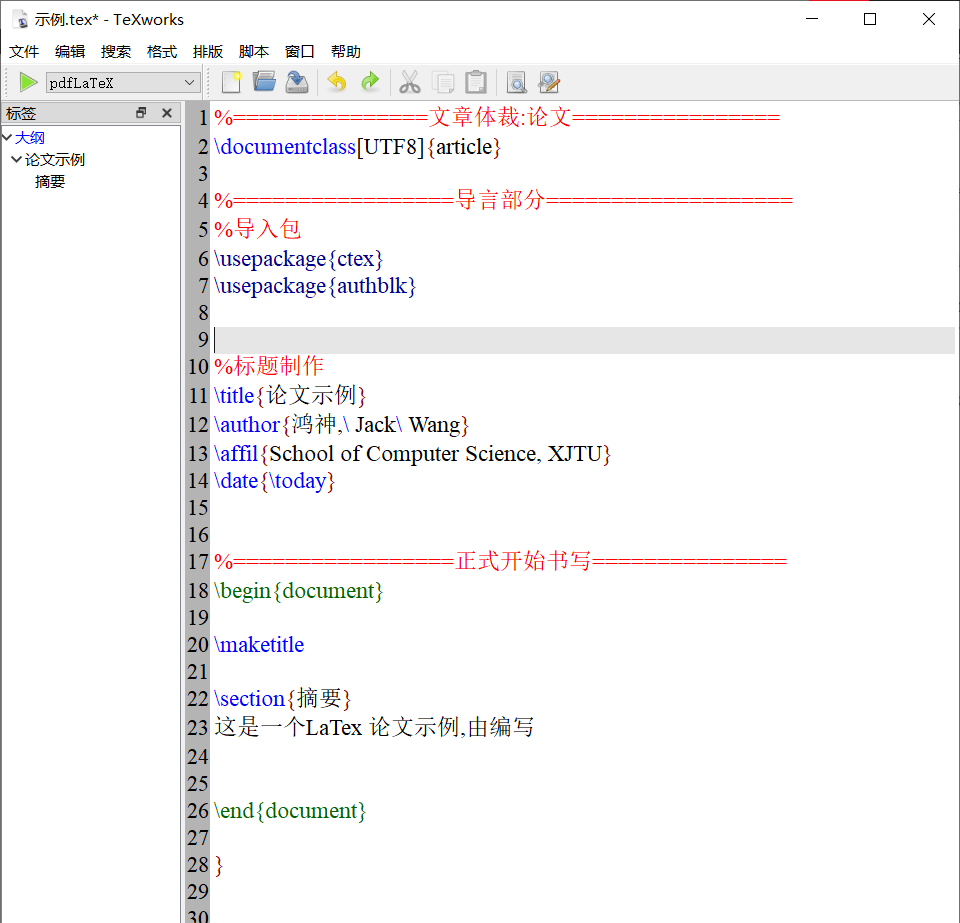Undo the last edit with toolbar icon

pyautogui.click(x=336, y=82)
